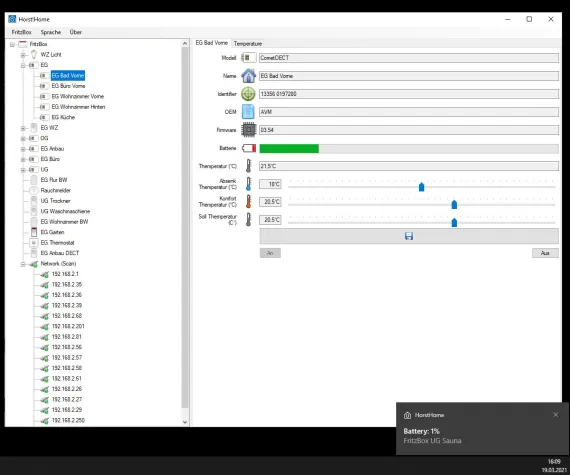Image resolution: width=570 pixels, height=475 pixels.
Task: Click the chip icon beside Firmware
Action: [249, 130]
